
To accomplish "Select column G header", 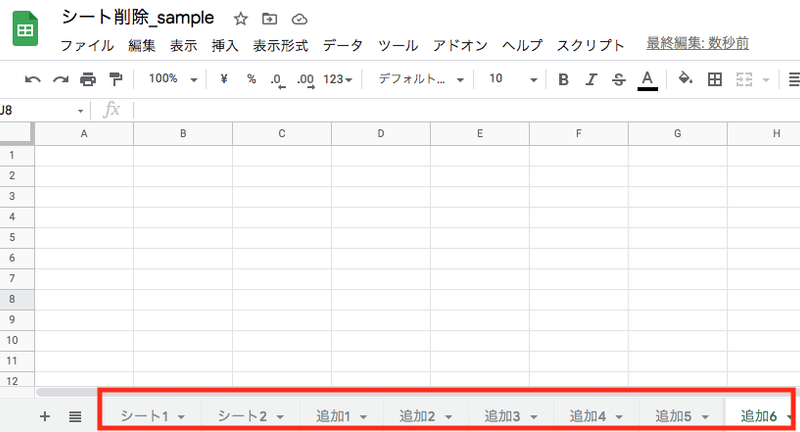I will pyautogui.click(x=678, y=134).
